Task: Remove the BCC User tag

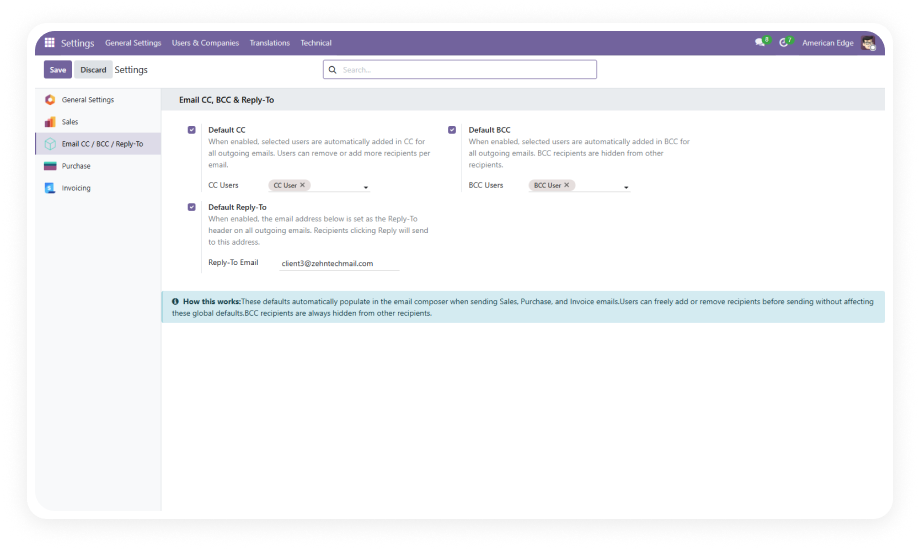Action: [x=567, y=185]
